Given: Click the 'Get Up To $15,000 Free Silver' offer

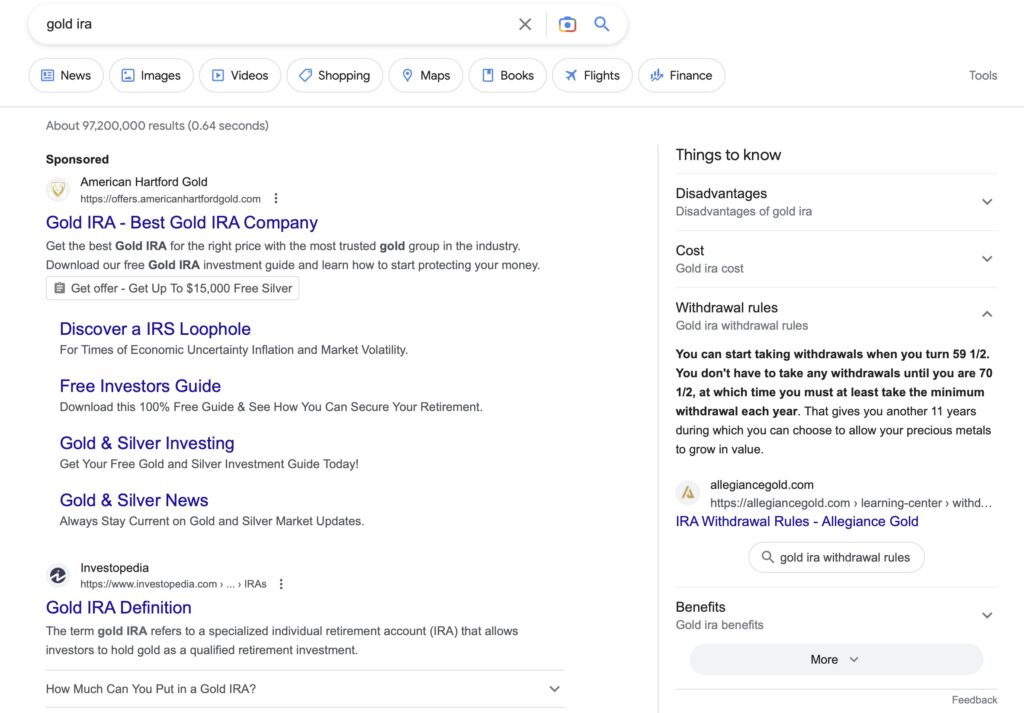Looking at the screenshot, I should coord(172,288).
